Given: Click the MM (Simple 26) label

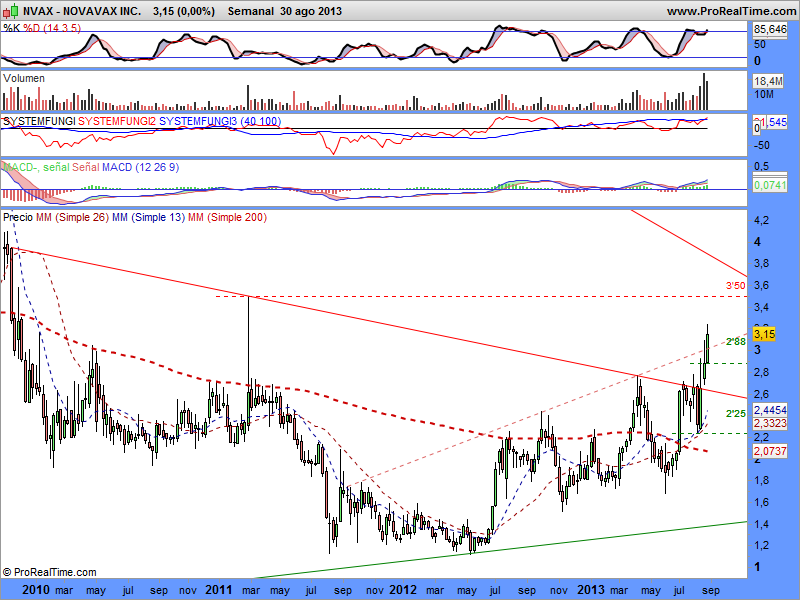Looking at the screenshot, I should tap(72, 217).
